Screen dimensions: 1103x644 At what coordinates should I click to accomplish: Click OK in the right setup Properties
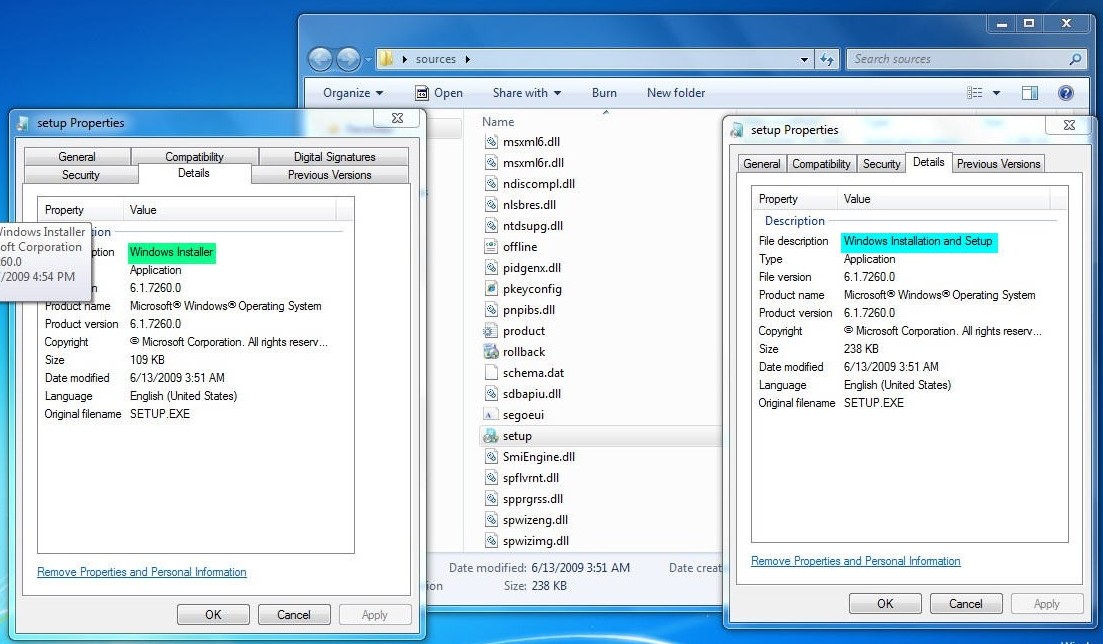pos(885,603)
